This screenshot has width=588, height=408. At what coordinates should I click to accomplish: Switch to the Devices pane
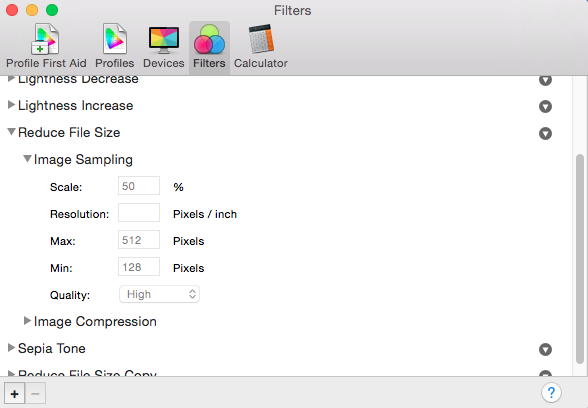point(164,46)
